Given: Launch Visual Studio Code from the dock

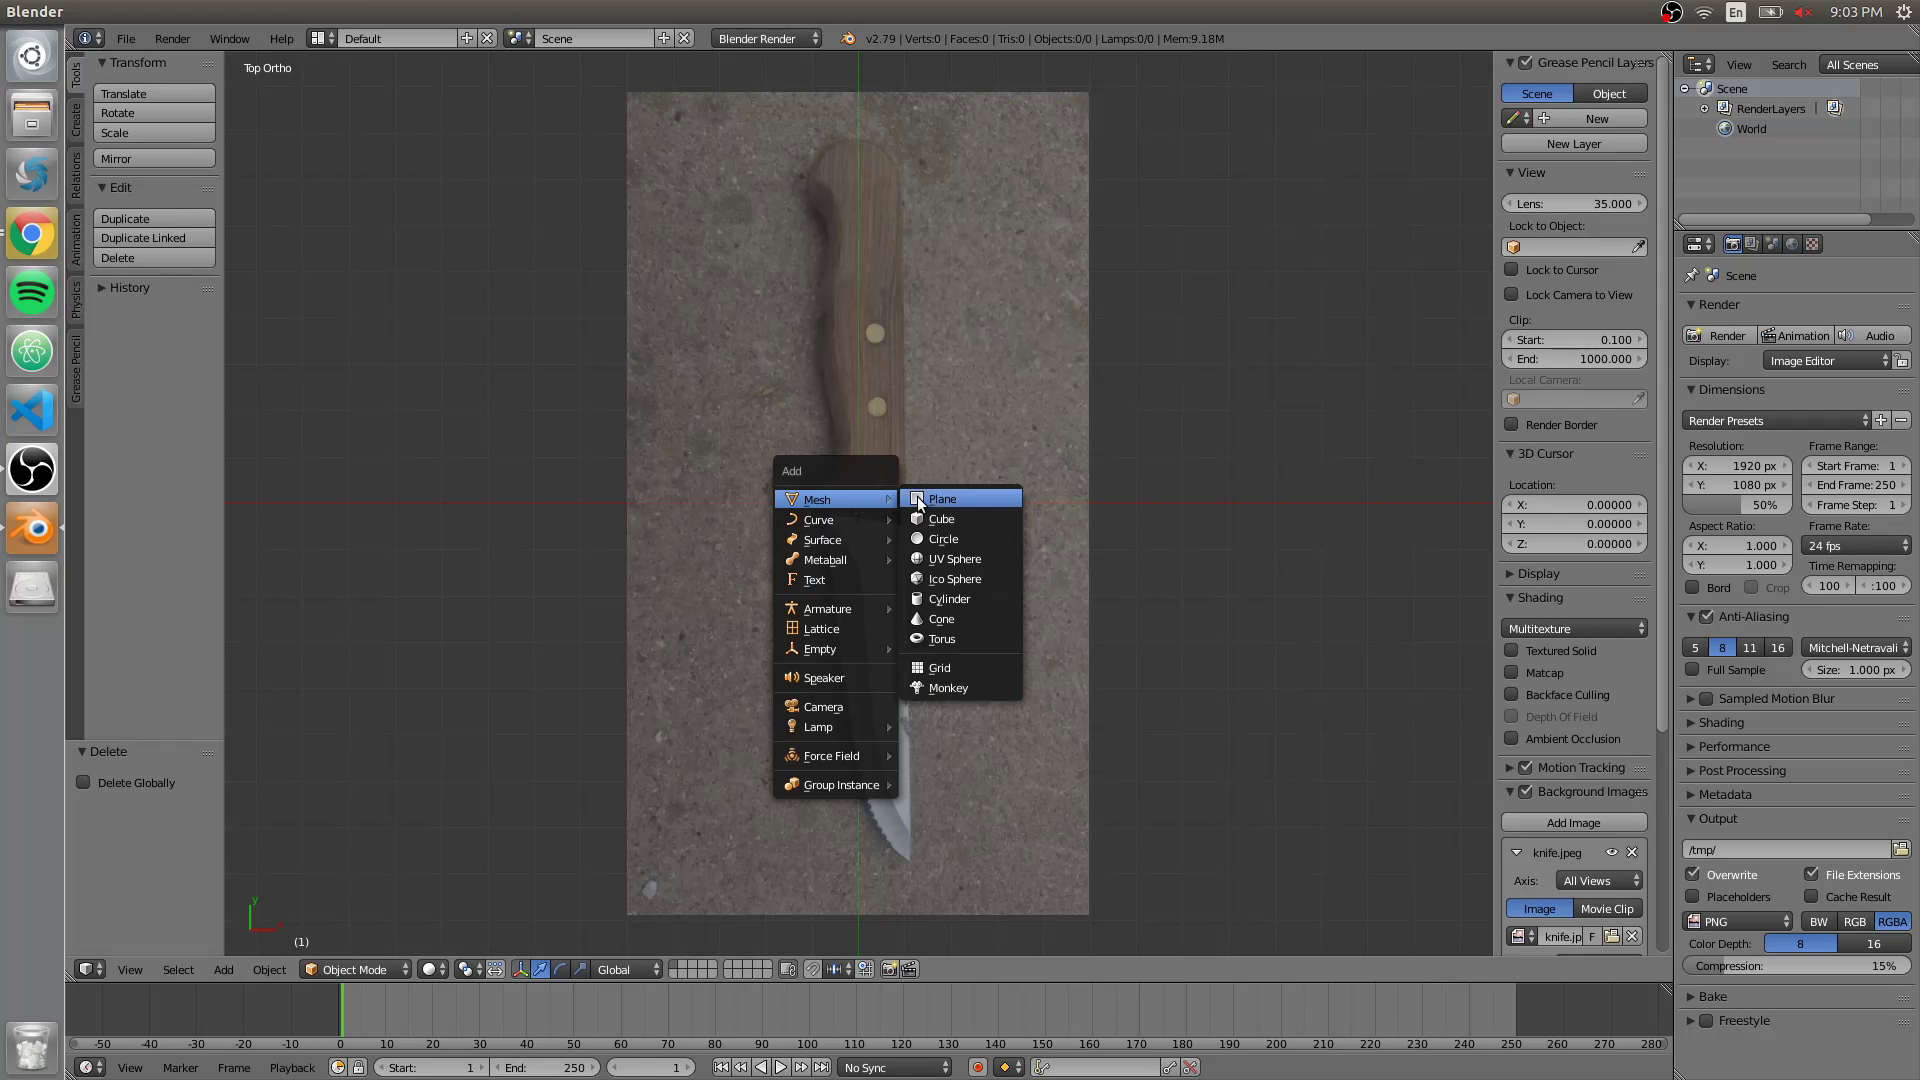Looking at the screenshot, I should tap(32, 411).
